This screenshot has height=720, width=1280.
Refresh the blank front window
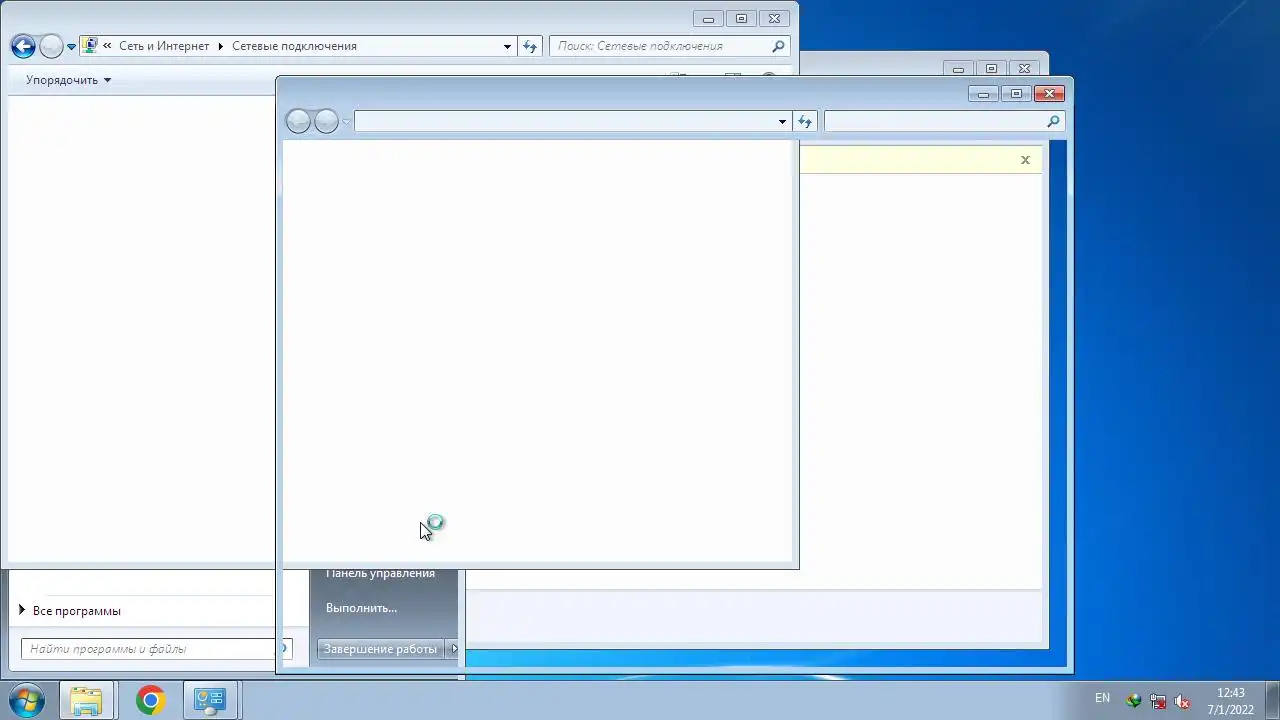(x=805, y=121)
